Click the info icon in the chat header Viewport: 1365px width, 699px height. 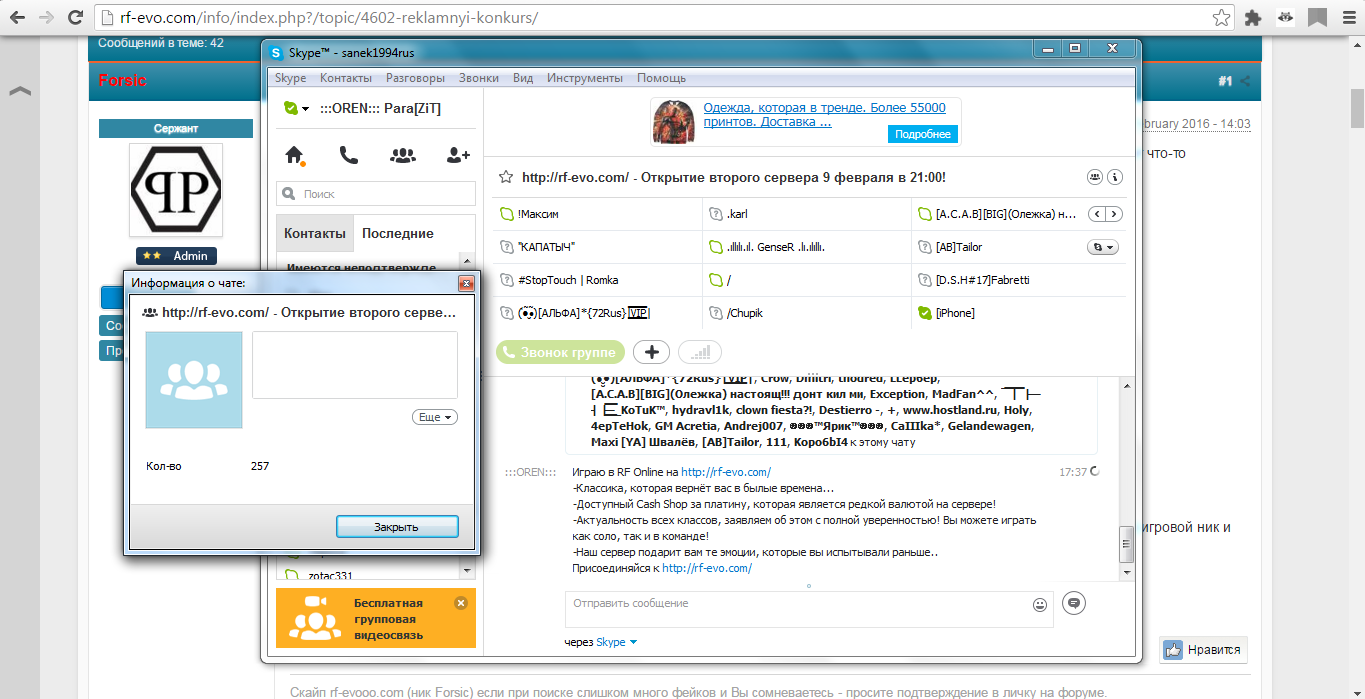pyautogui.click(x=1116, y=177)
